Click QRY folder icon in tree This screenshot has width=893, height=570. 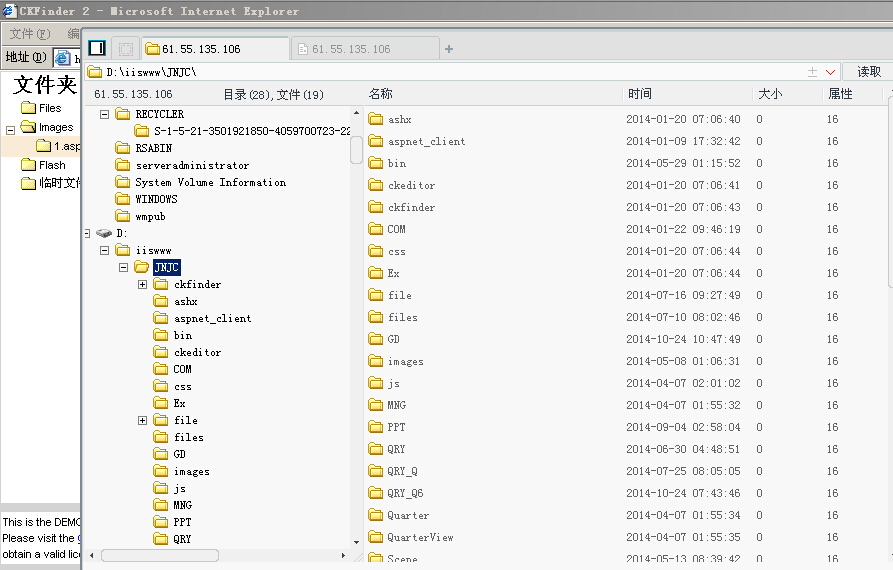click(161, 539)
